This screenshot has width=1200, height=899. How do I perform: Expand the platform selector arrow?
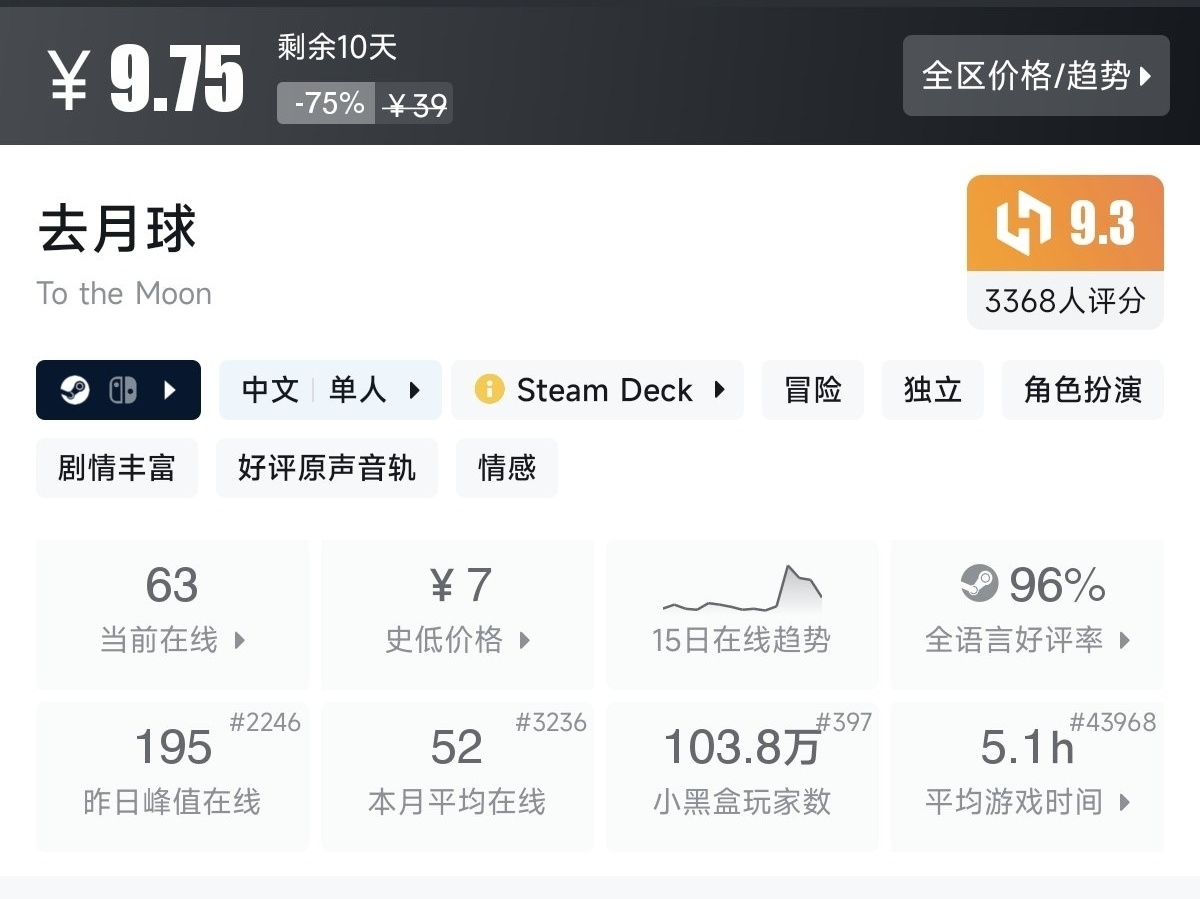tap(169, 390)
